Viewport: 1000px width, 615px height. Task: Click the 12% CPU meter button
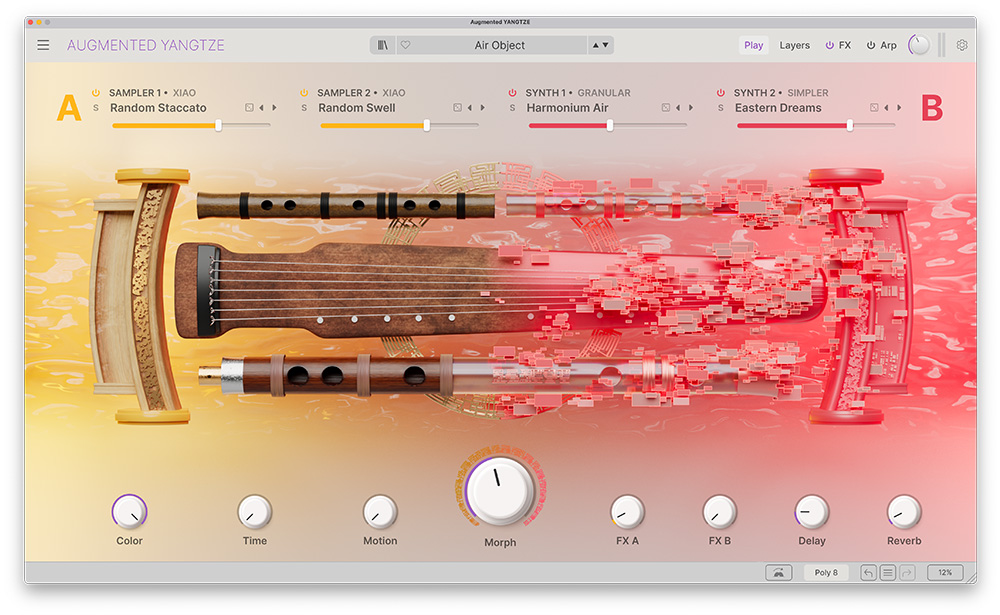click(x=945, y=573)
